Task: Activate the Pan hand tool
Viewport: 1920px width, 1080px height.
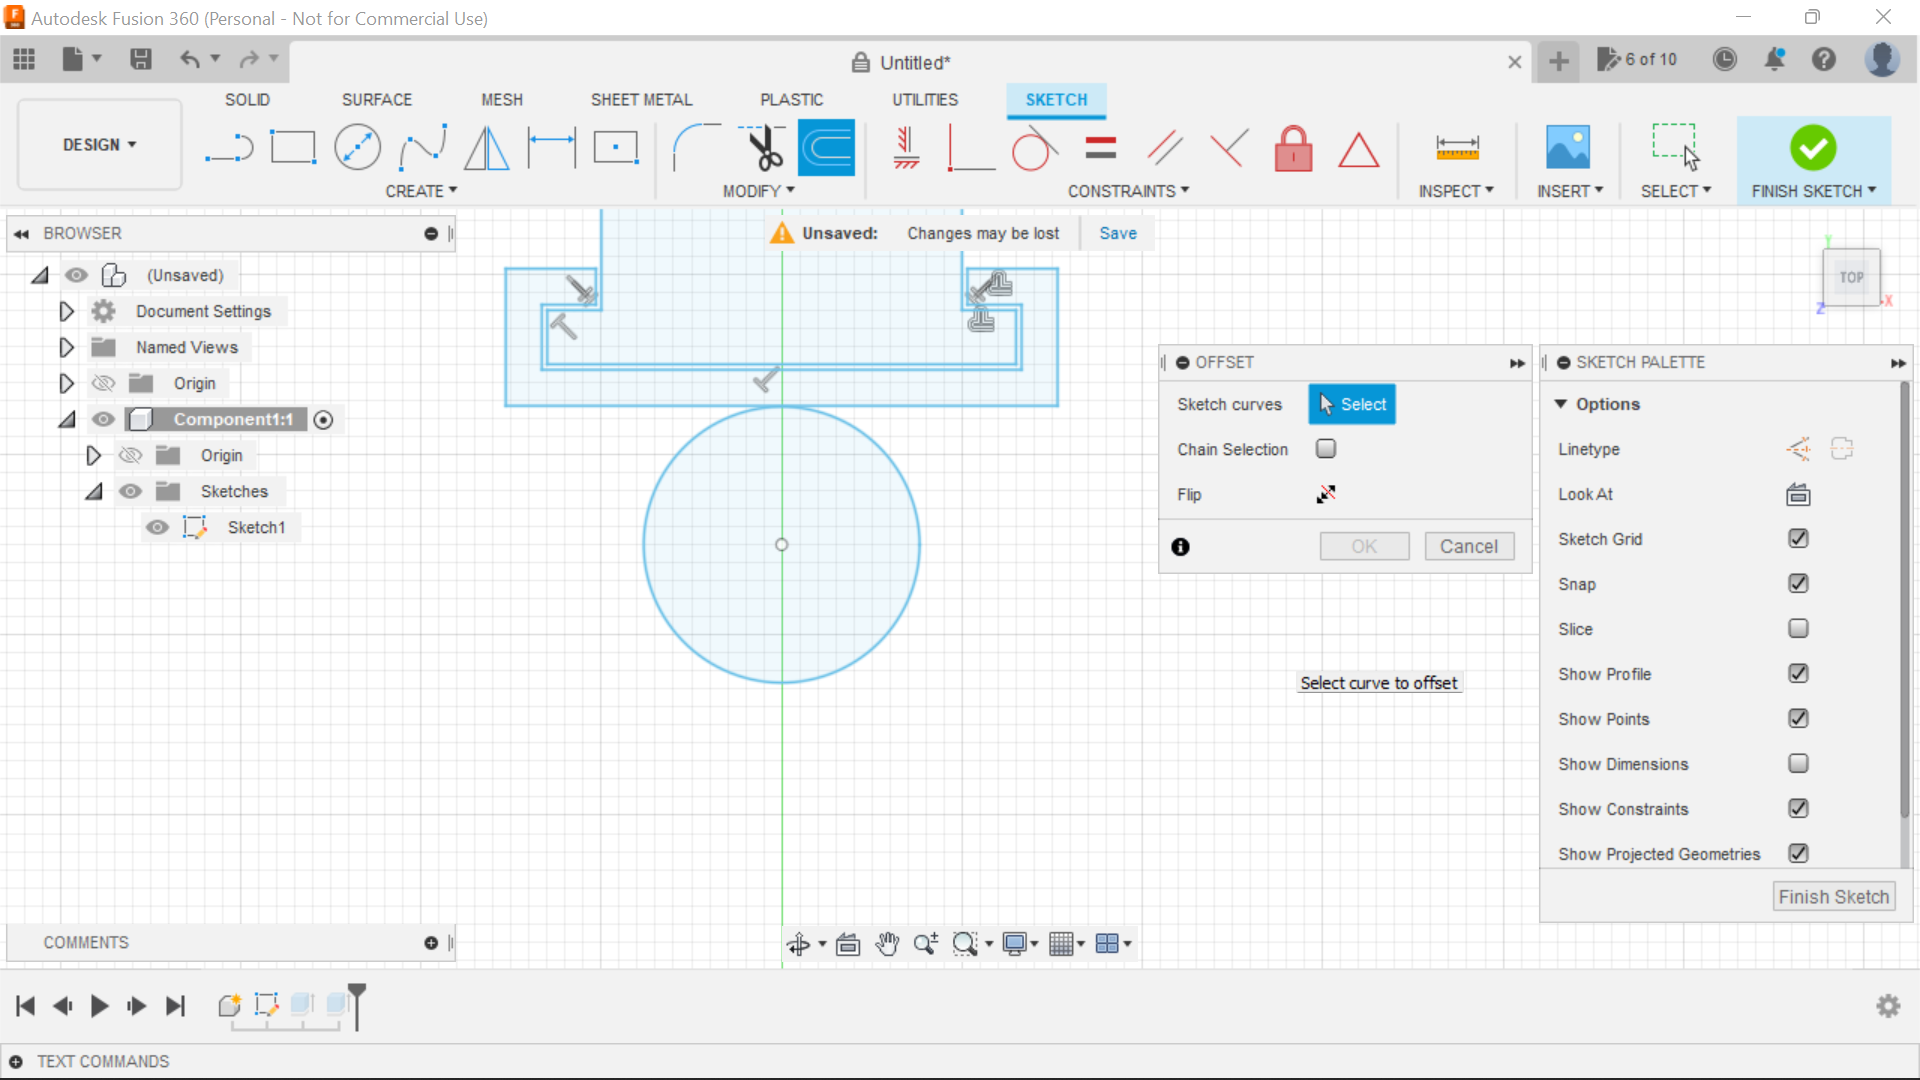Action: pos(888,943)
